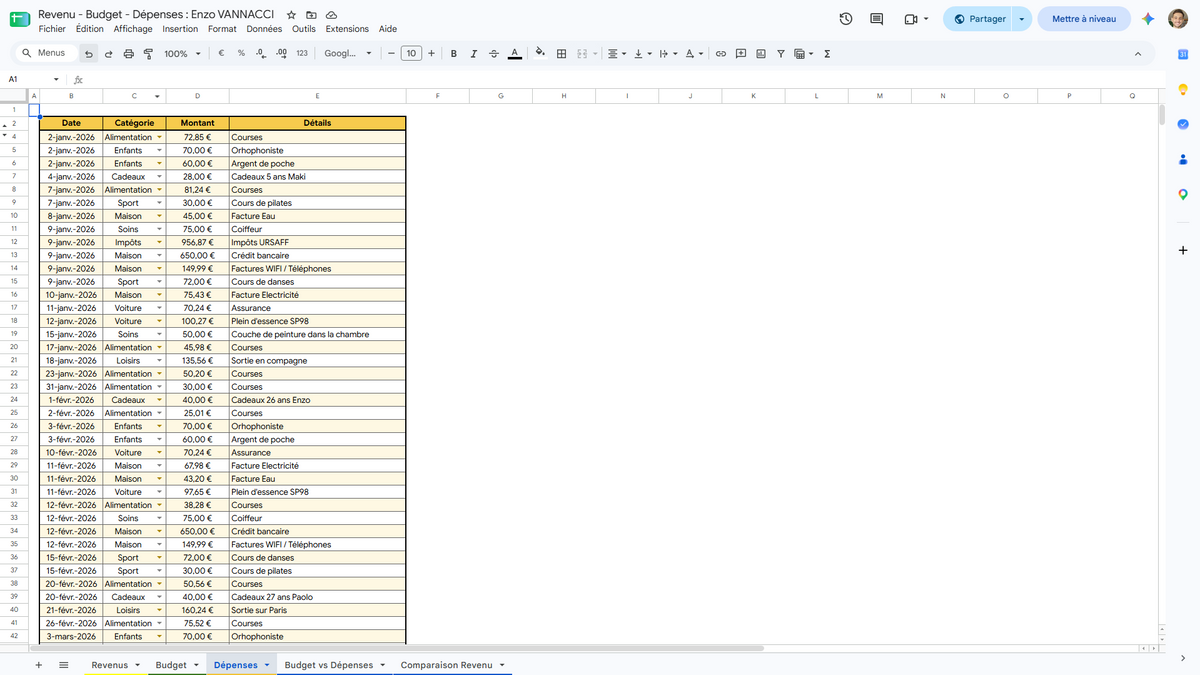The image size is (1200, 675).
Task: Click the Partager button
Action: 978,19
